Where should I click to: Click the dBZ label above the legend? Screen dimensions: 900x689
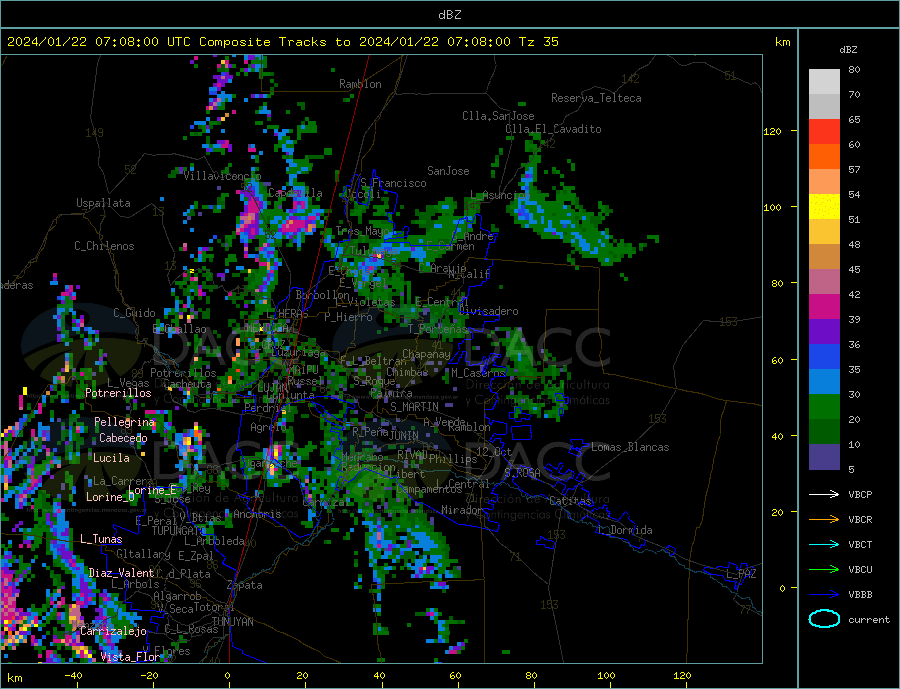click(x=848, y=50)
